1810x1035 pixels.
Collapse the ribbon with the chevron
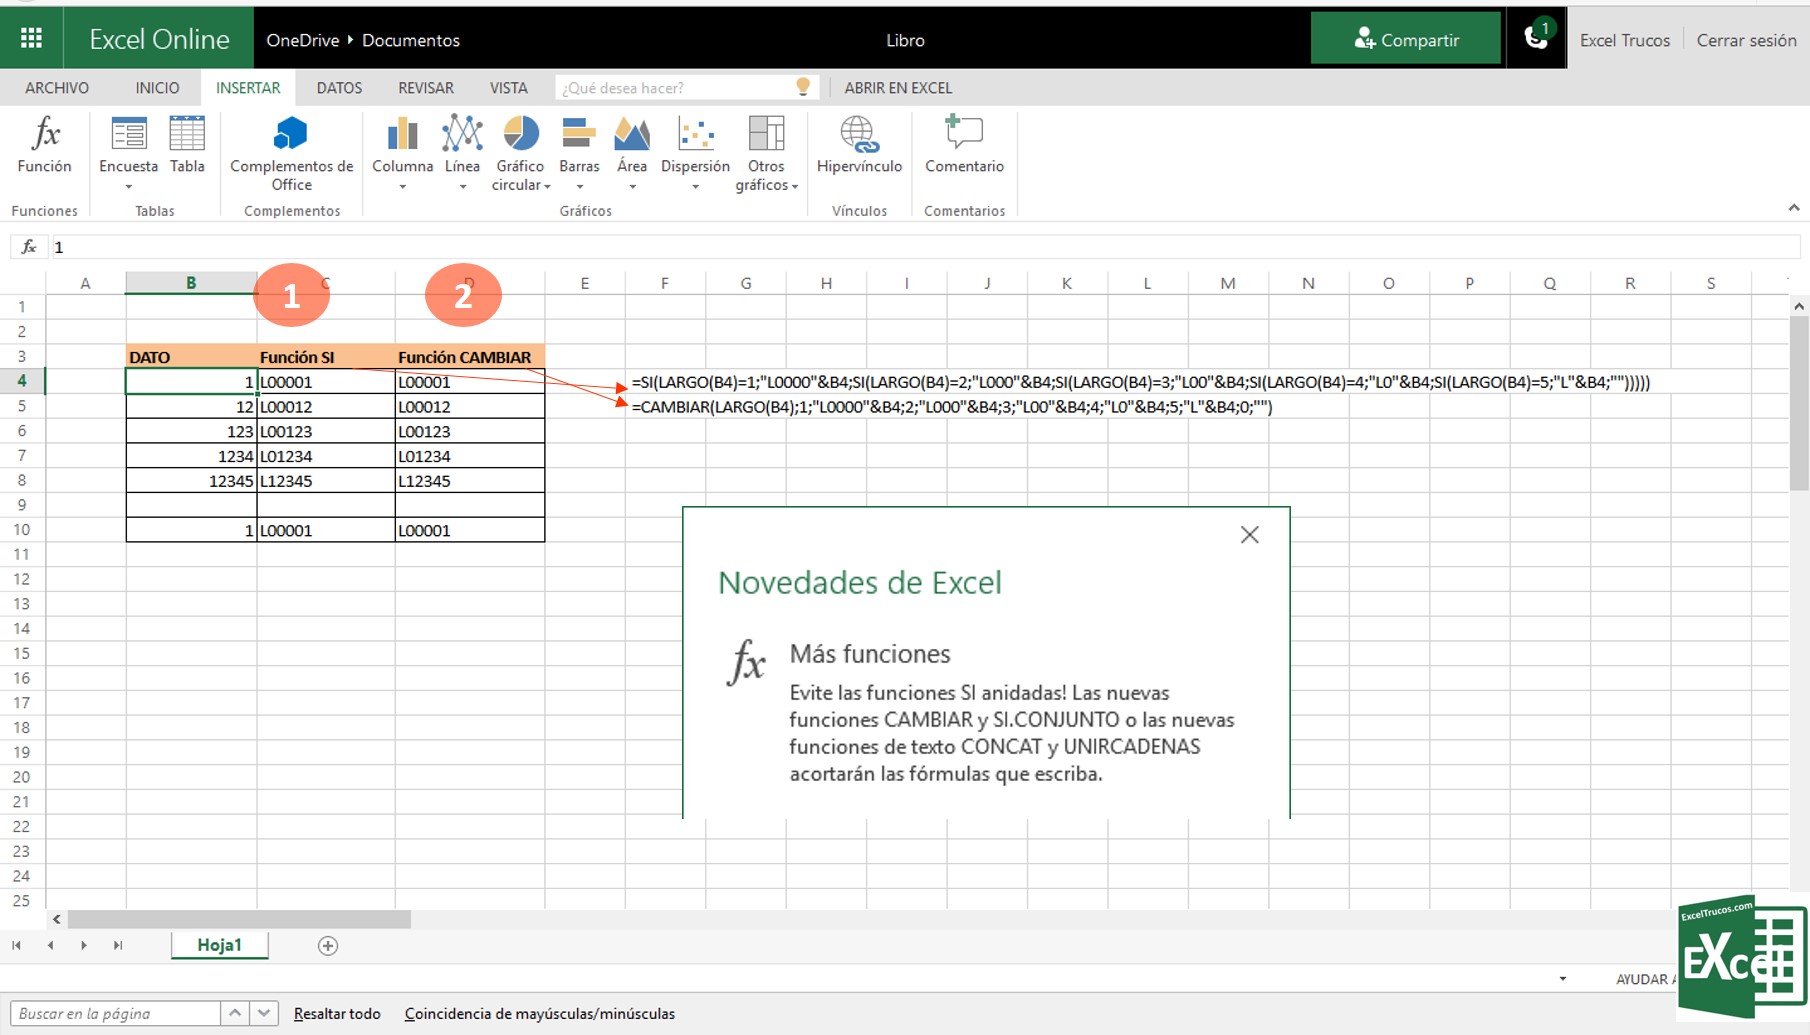[1793, 208]
